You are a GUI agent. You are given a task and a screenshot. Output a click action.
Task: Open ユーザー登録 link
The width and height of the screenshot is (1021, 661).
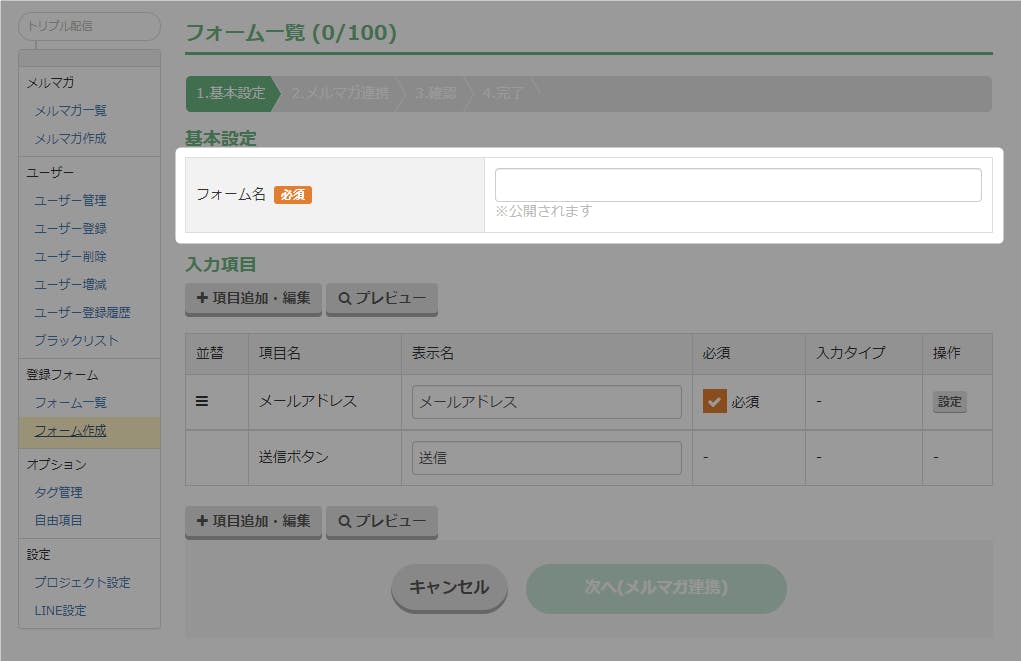coord(70,229)
